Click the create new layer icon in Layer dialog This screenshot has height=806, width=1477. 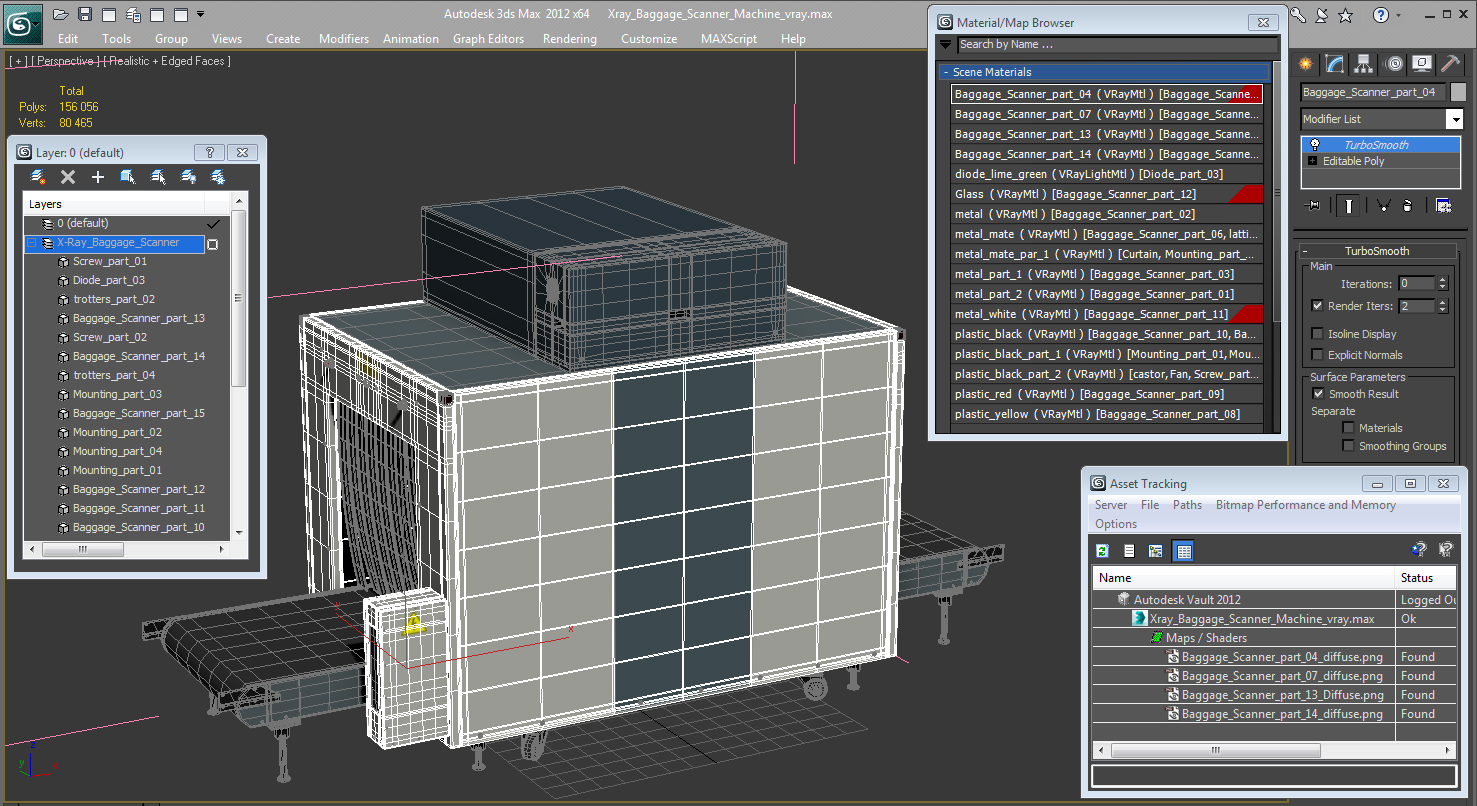(x=38, y=177)
